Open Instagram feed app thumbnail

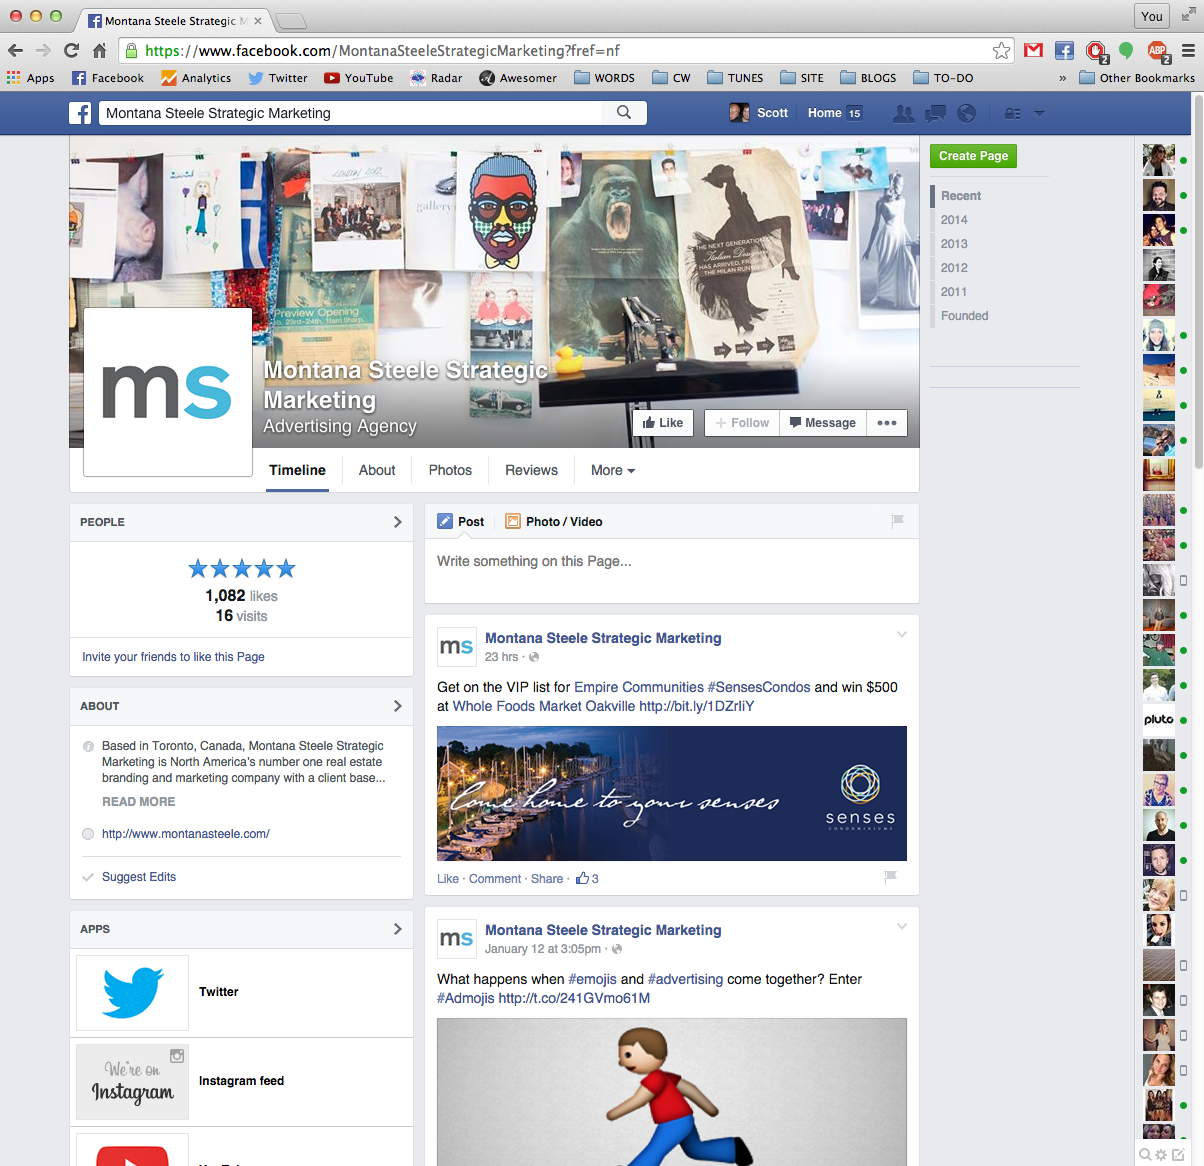pos(132,1081)
